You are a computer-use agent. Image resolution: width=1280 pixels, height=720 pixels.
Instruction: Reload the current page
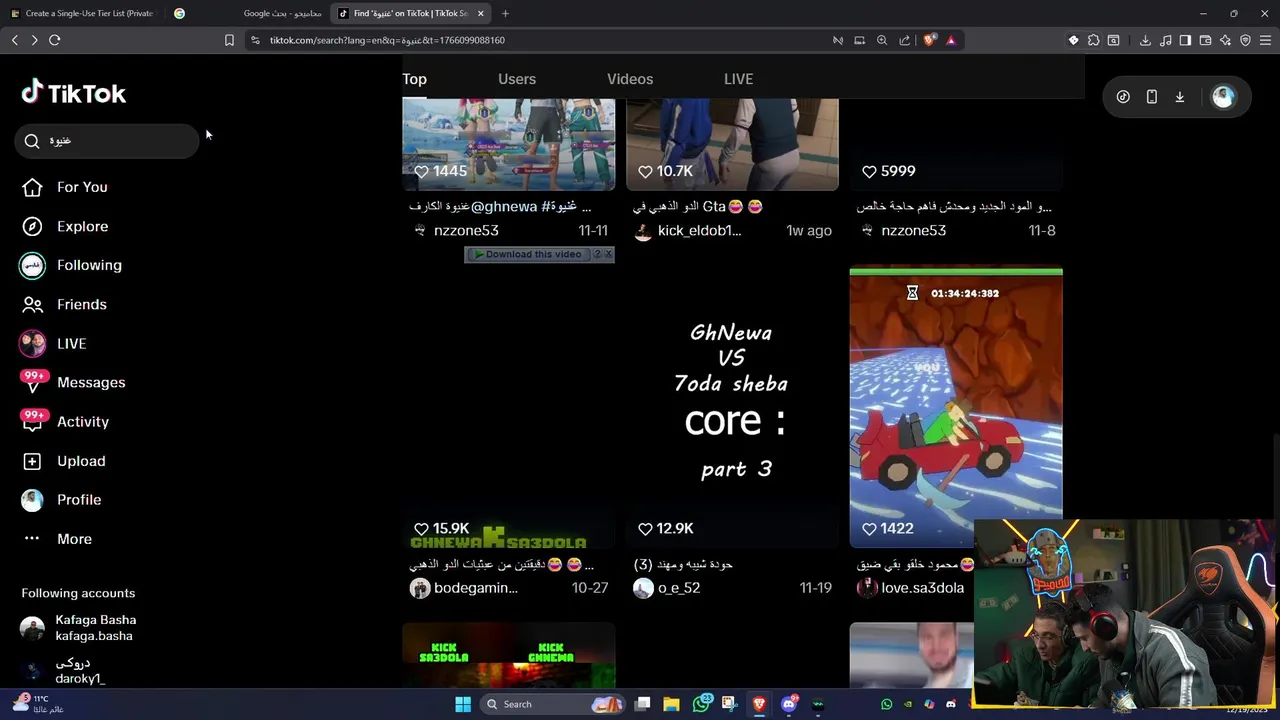(55, 40)
